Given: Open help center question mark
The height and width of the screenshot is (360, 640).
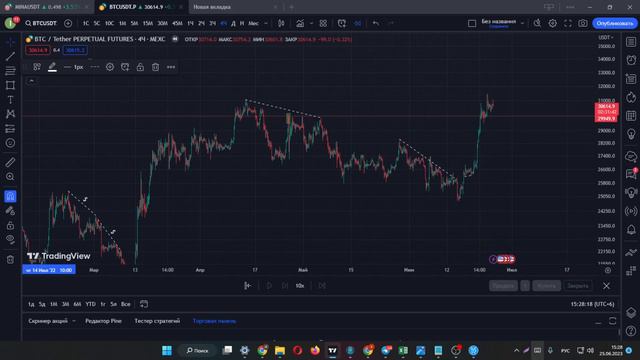Looking at the screenshot, I should [631, 331].
